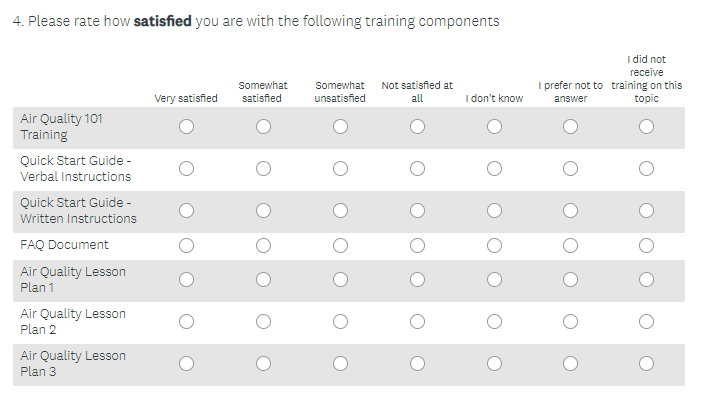The height and width of the screenshot is (403, 701).
Task: Choose I don't know for Lesson Plan 2
Action: [494, 322]
